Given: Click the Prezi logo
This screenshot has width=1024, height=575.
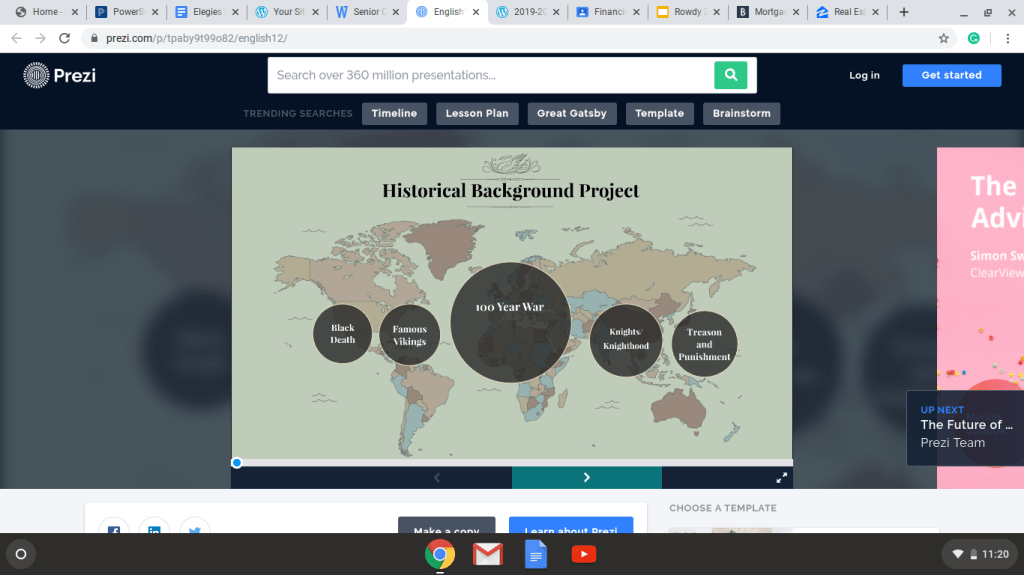Looking at the screenshot, I should [x=60, y=75].
